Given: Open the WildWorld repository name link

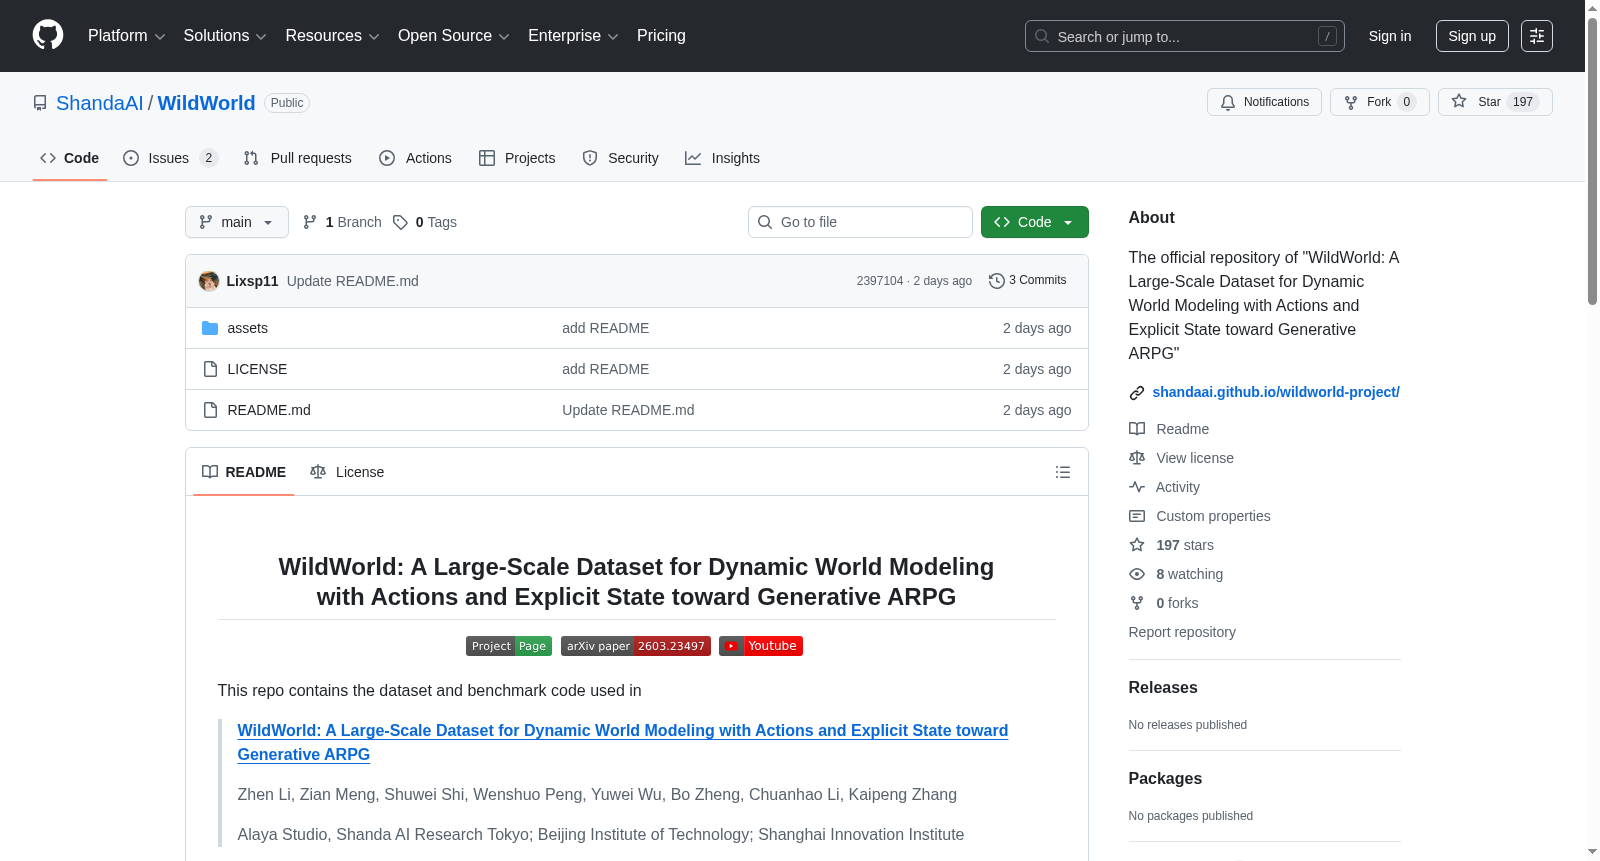Looking at the screenshot, I should click(x=207, y=103).
